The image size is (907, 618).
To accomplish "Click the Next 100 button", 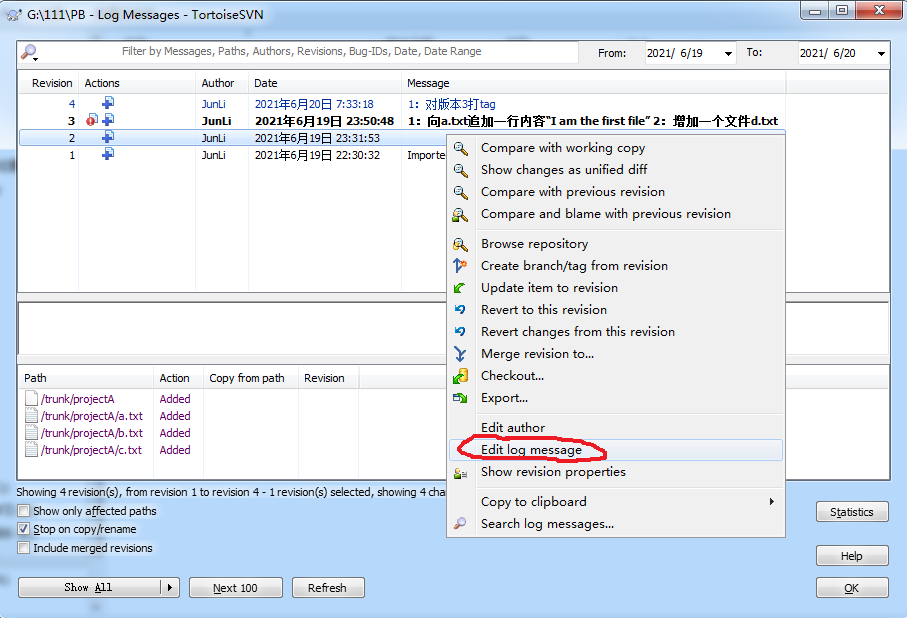I will pos(235,587).
